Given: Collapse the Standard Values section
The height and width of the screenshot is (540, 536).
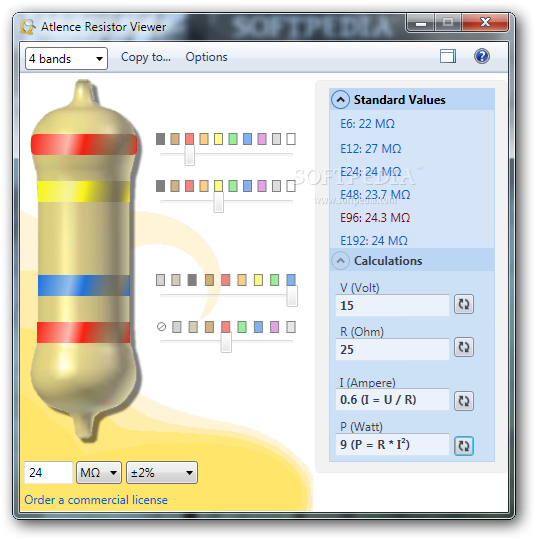Looking at the screenshot, I should tap(340, 100).
